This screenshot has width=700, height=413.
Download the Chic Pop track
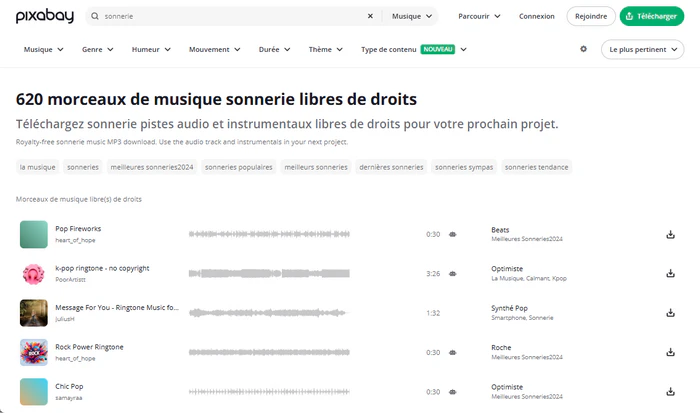[670, 391]
